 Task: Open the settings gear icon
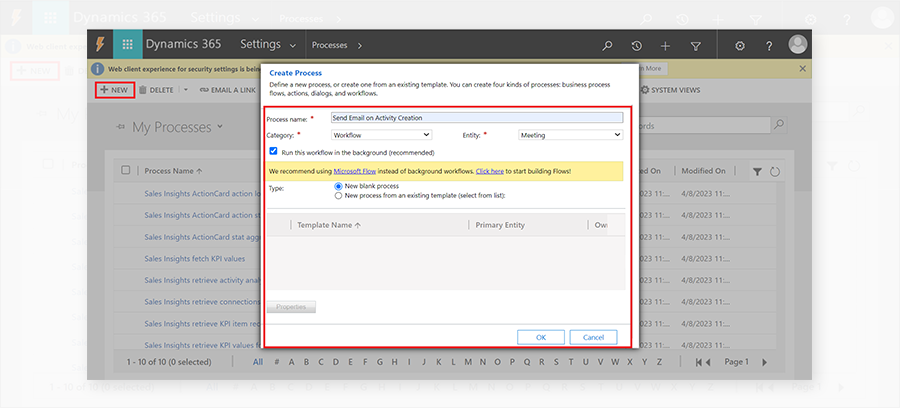point(740,45)
